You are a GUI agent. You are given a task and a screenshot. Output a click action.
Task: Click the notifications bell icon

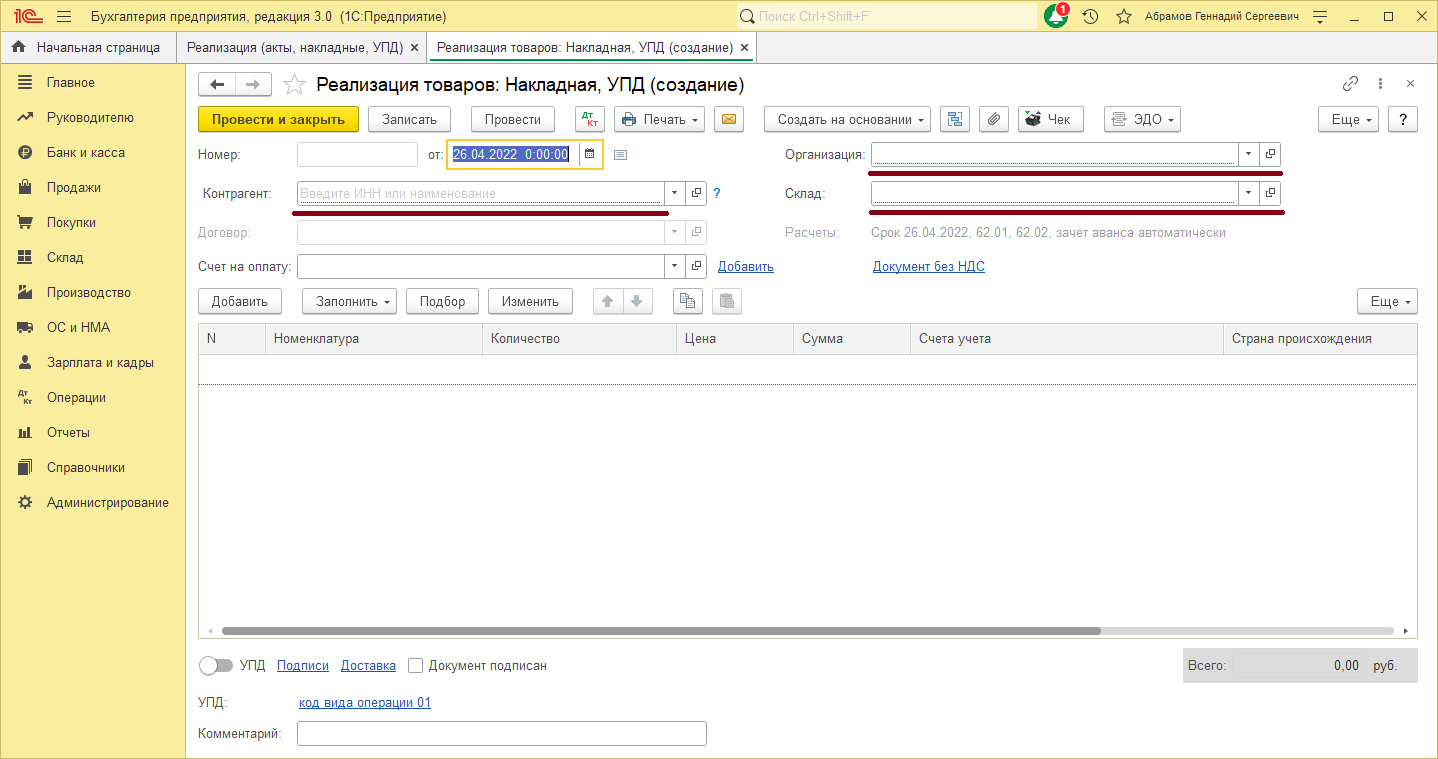pyautogui.click(x=1055, y=17)
